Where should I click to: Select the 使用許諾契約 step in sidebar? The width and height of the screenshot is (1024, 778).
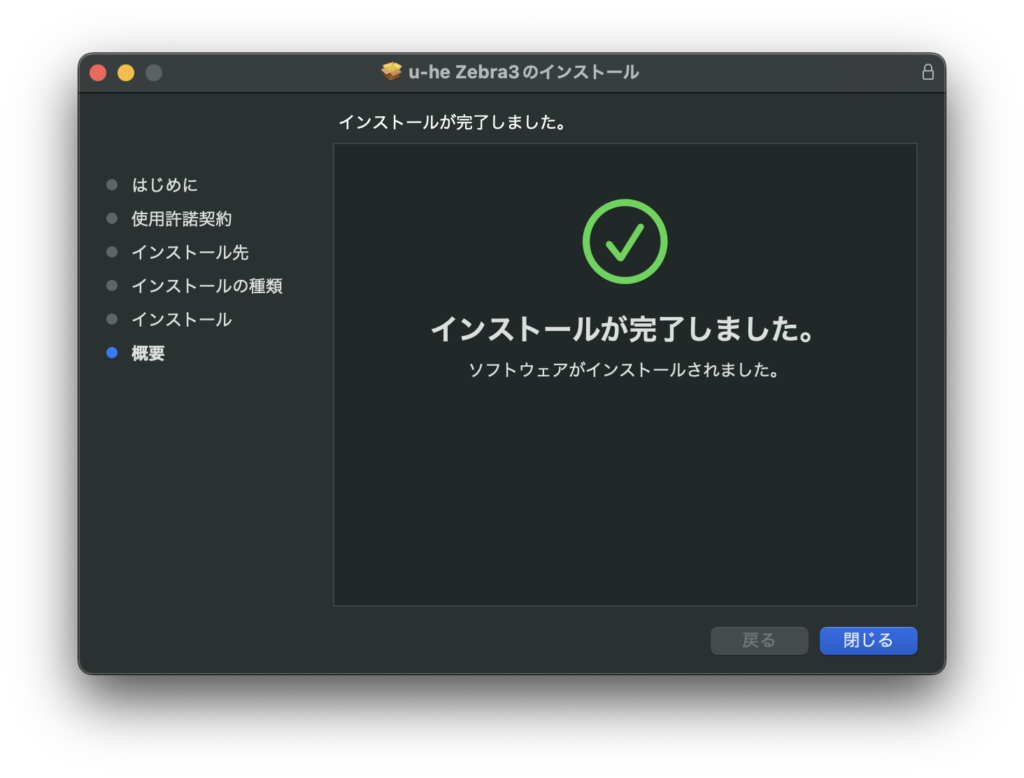click(181, 219)
